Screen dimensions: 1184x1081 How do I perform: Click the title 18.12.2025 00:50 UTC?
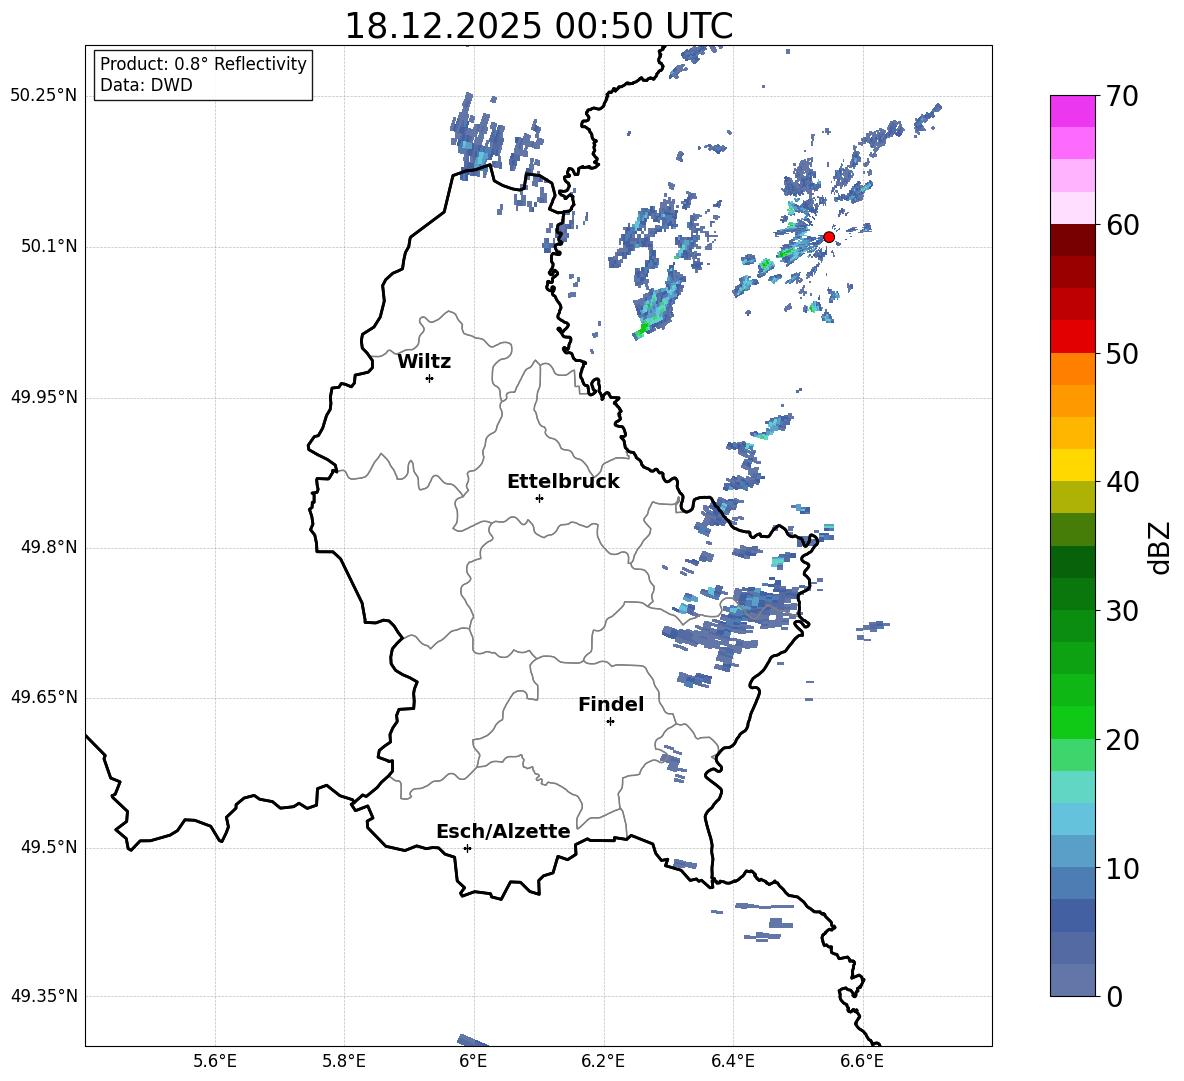point(538,26)
